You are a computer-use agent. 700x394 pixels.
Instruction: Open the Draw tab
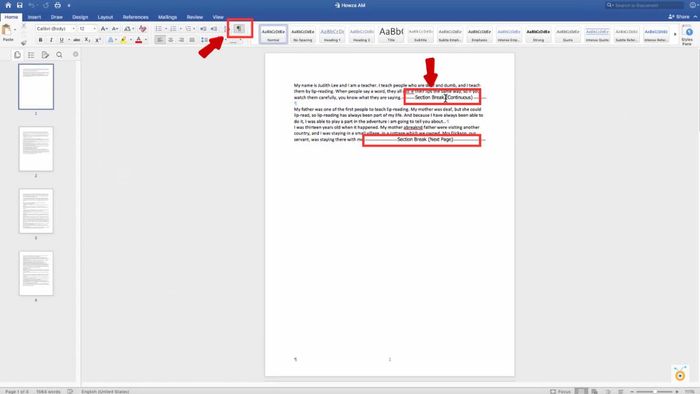[57, 17]
